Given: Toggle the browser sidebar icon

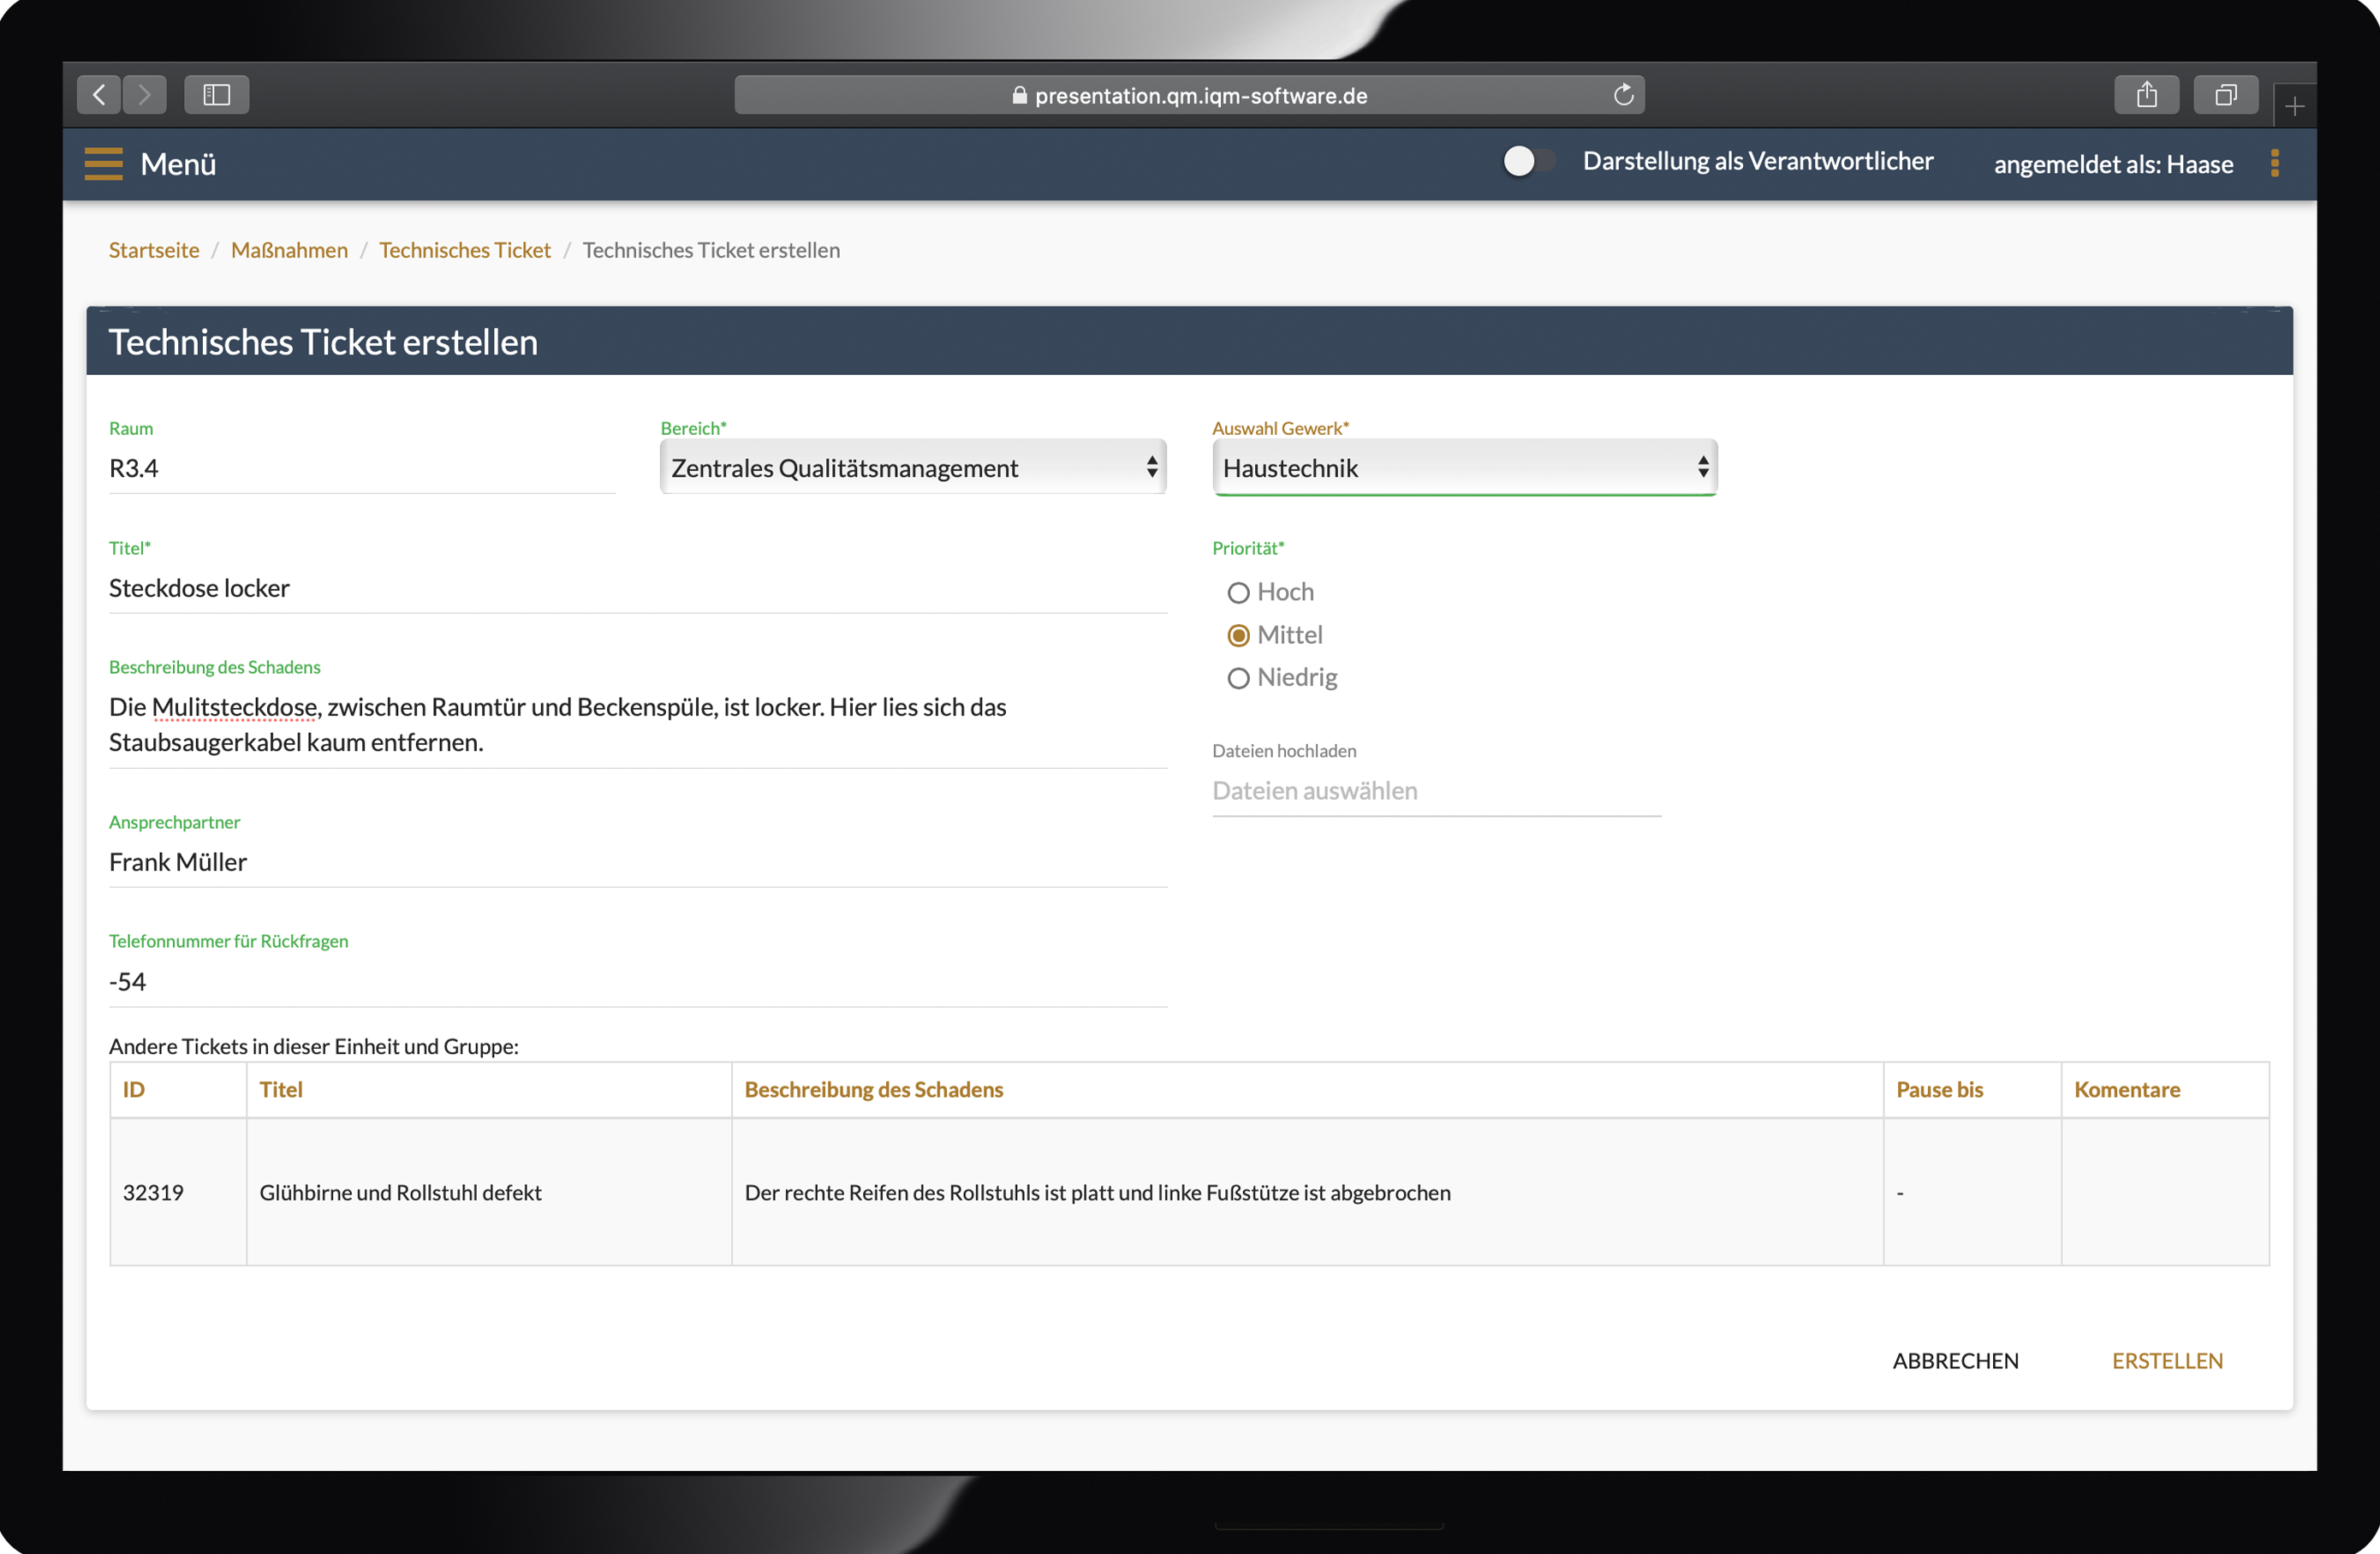Looking at the screenshot, I should [x=217, y=95].
